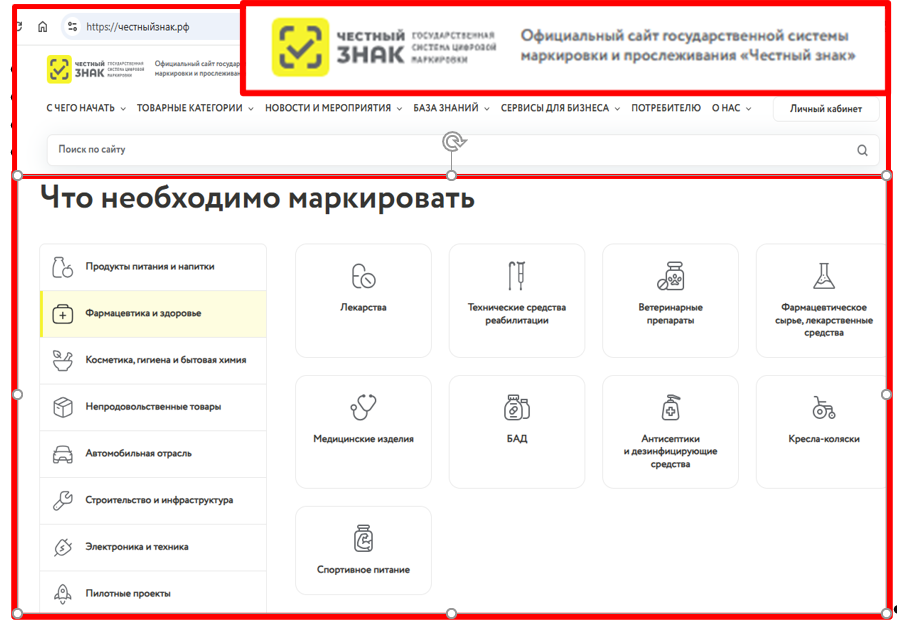The image size is (897, 620).
Task: Click the rotation handle above the selected picture
Action: 454,141
